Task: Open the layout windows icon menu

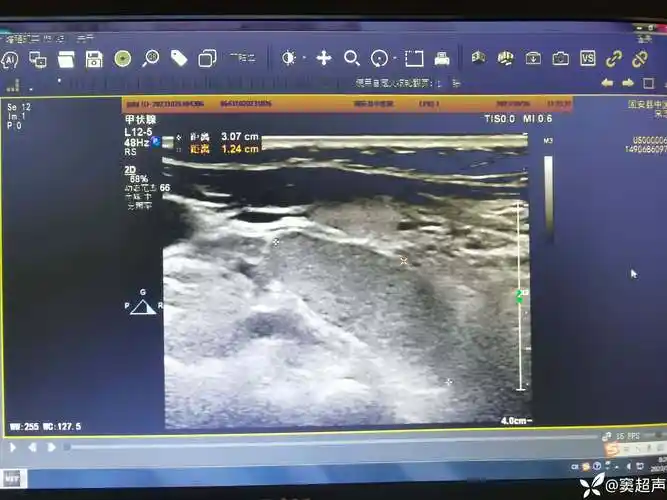Action: [x=207, y=58]
